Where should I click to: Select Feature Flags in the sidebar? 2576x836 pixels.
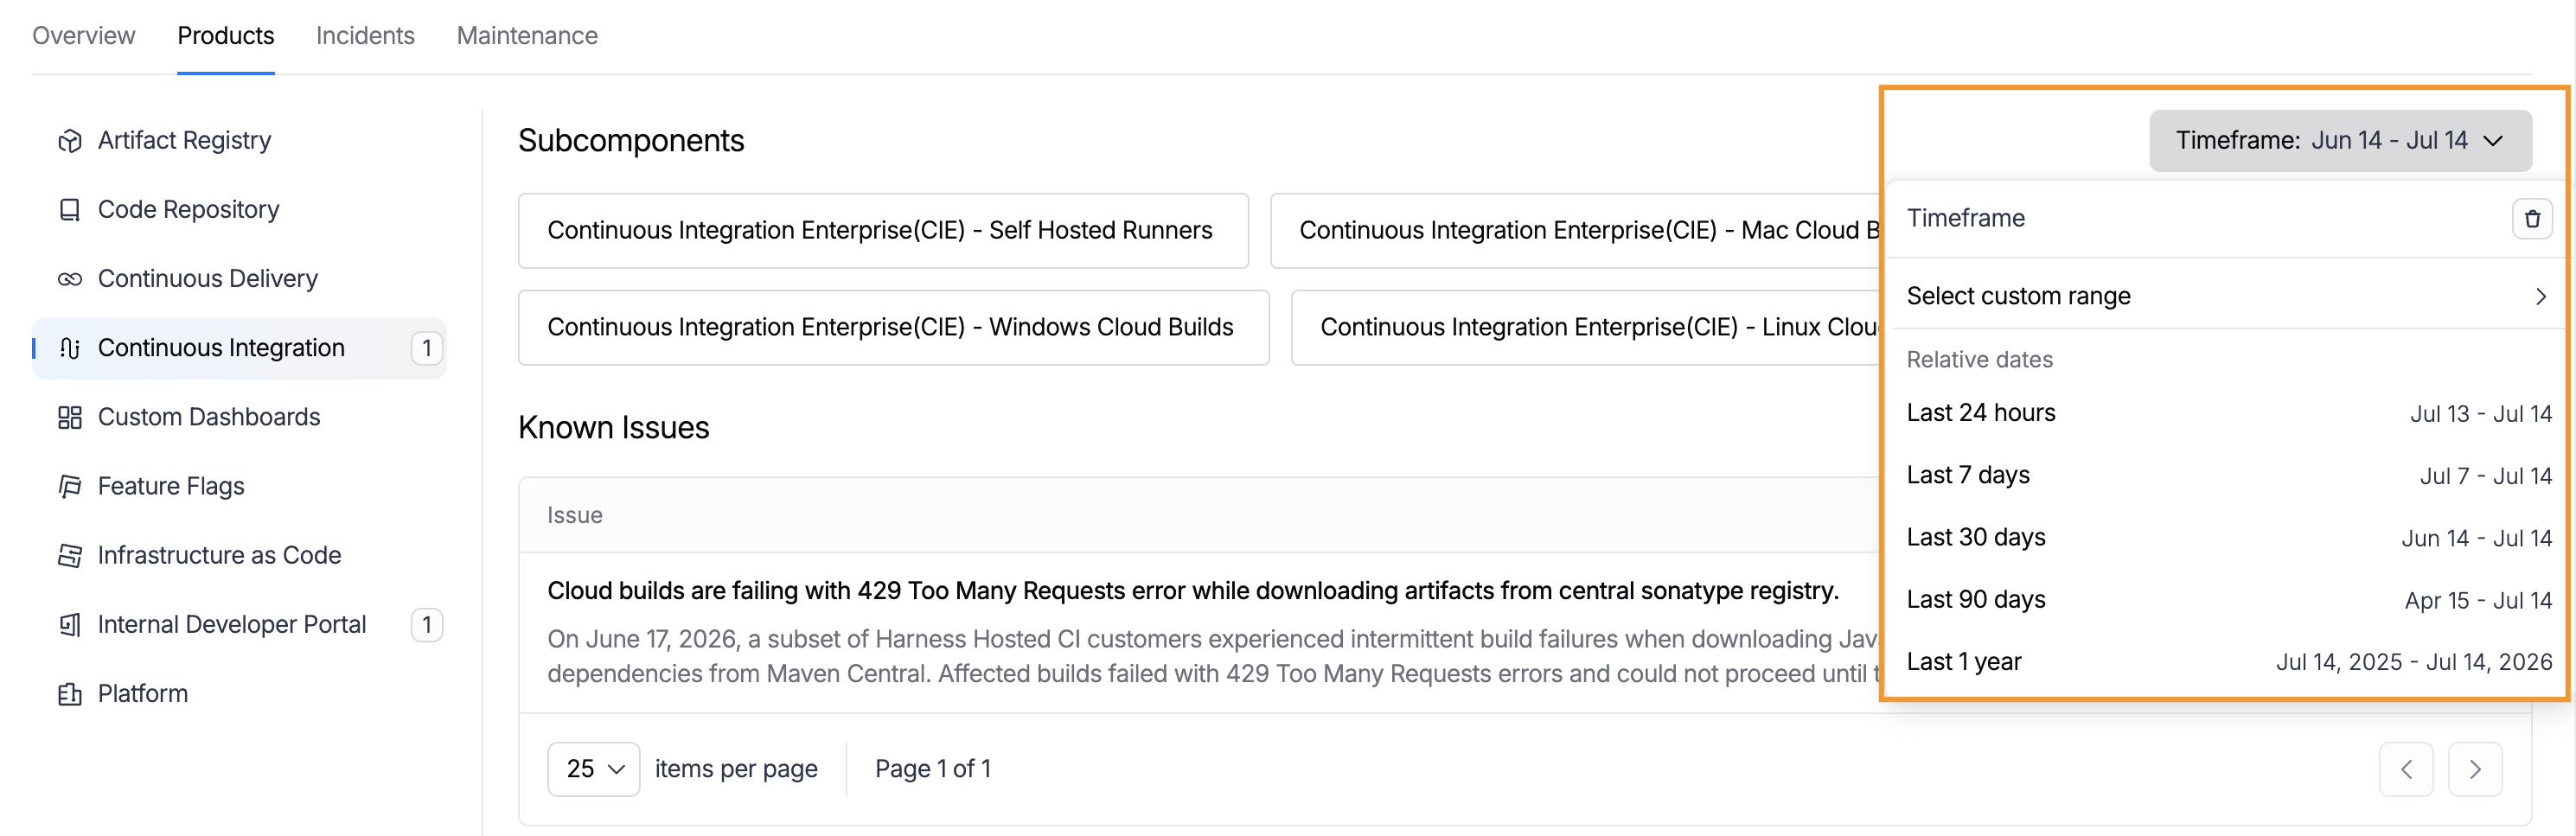tap(239, 486)
